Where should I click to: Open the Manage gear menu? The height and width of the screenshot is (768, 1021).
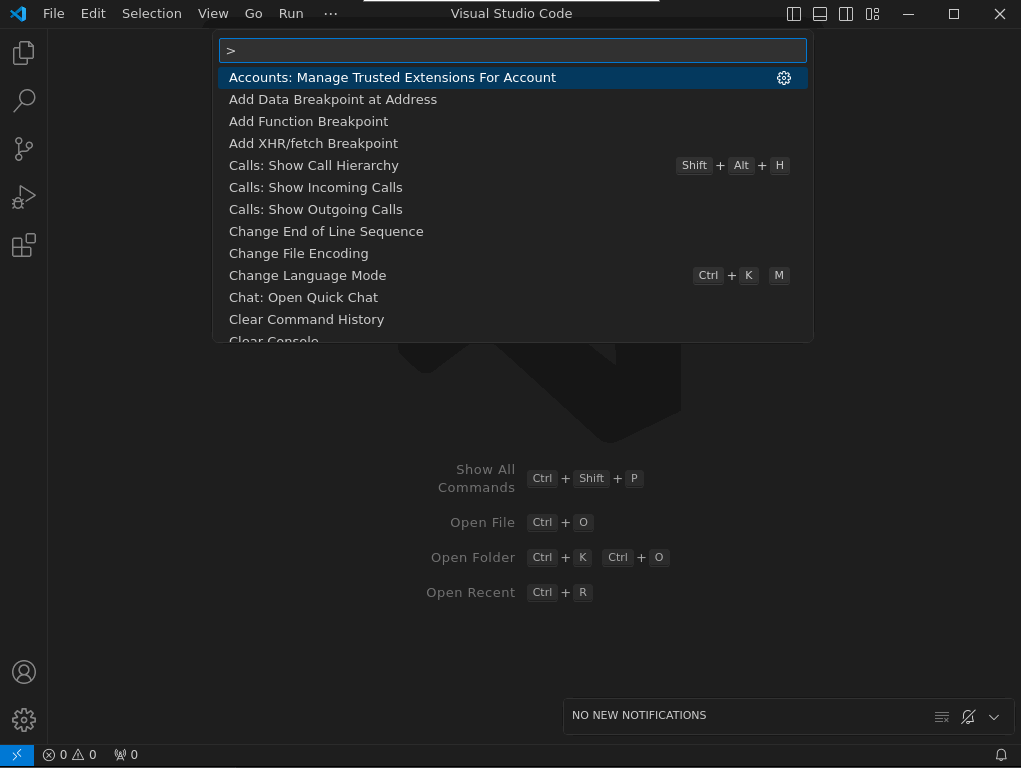click(24, 719)
